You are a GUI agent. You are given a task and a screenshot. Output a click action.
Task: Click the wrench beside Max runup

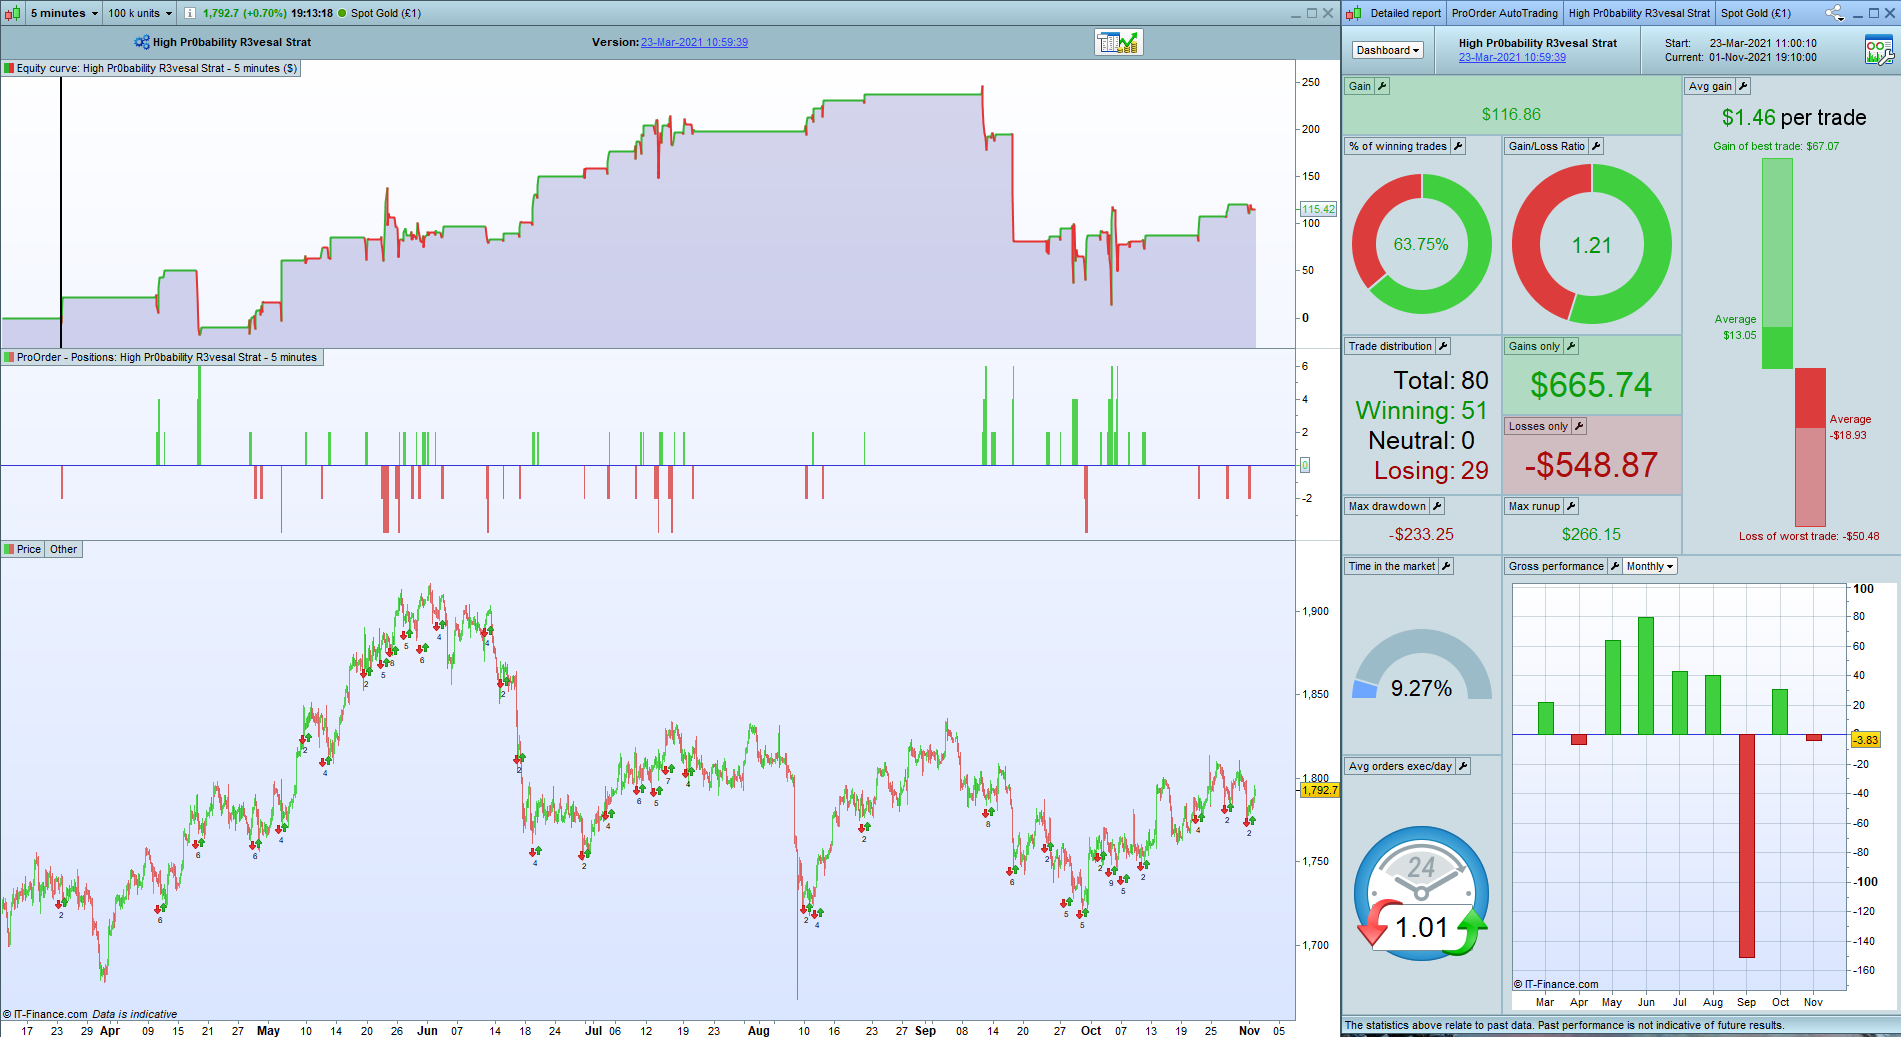[x=1571, y=506]
